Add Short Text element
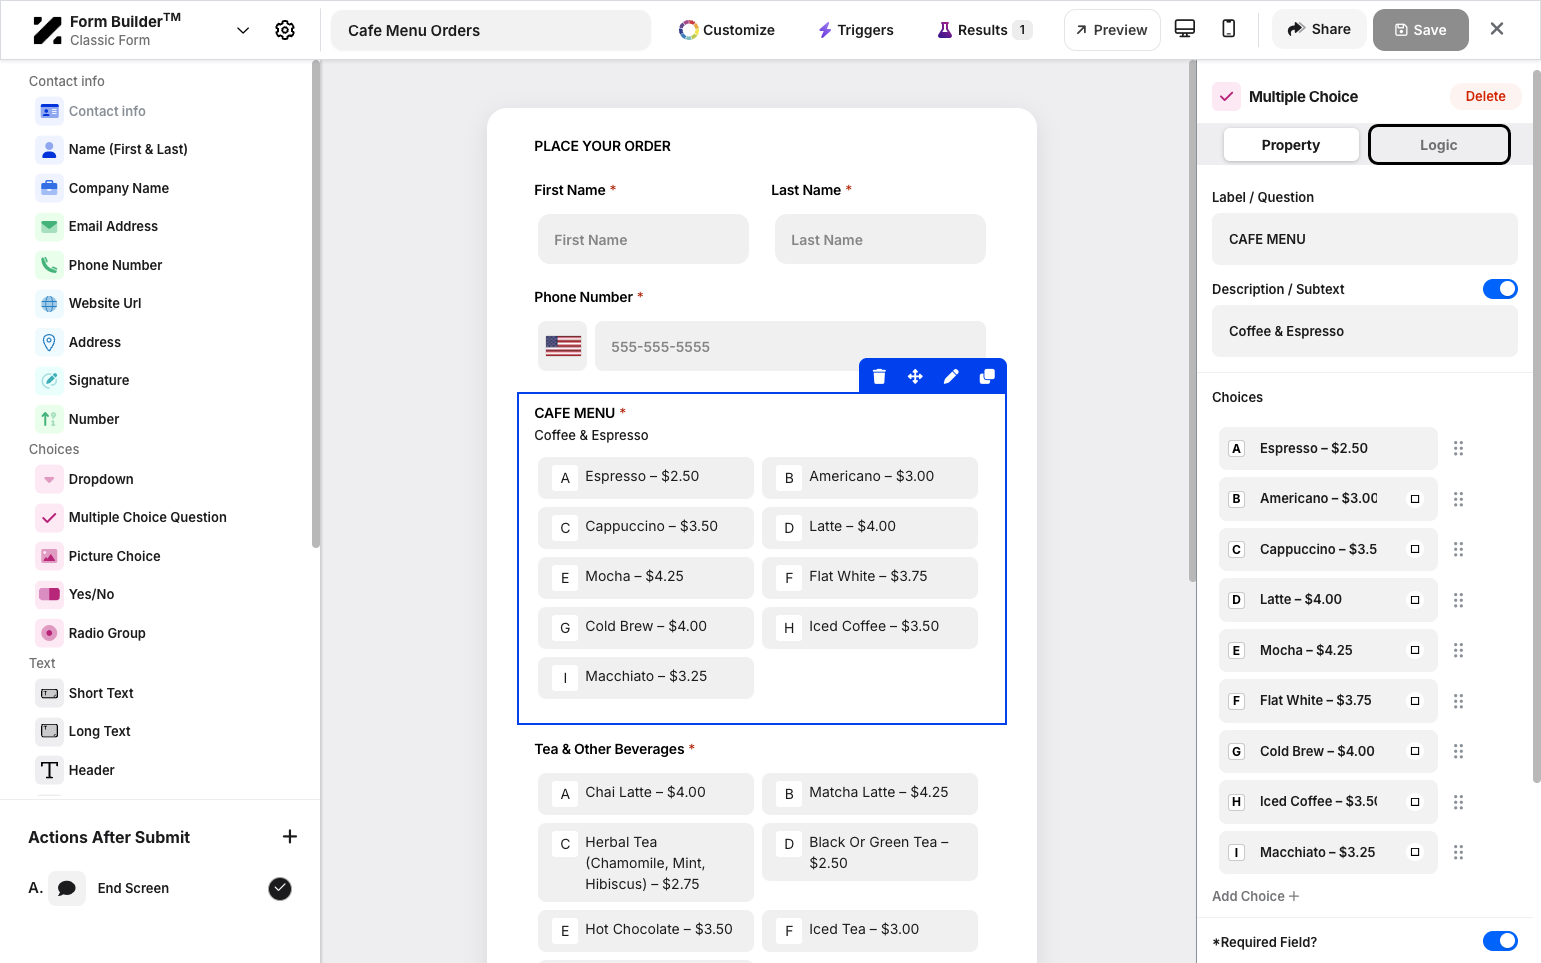 (x=85, y=693)
